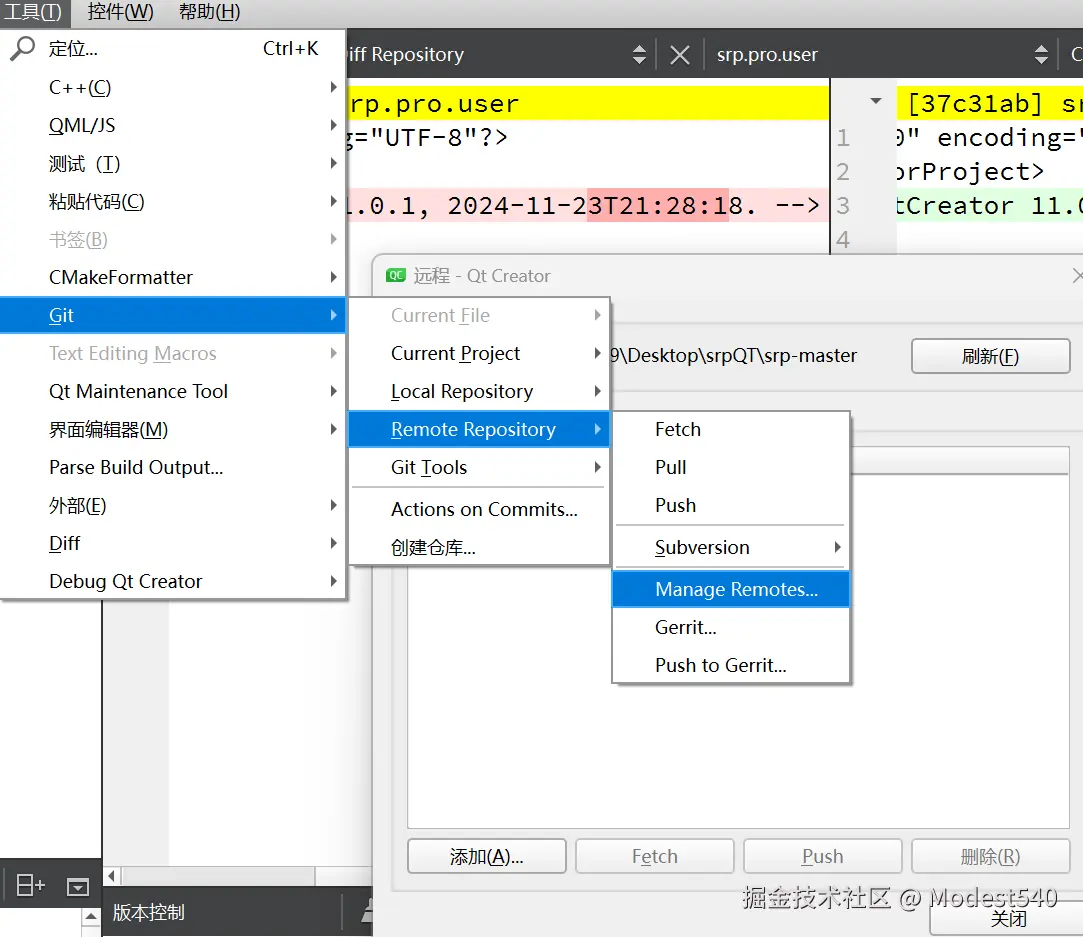Choose 定位... from the Tools menu
Image resolution: width=1083 pixels, height=937 pixels.
[173, 49]
